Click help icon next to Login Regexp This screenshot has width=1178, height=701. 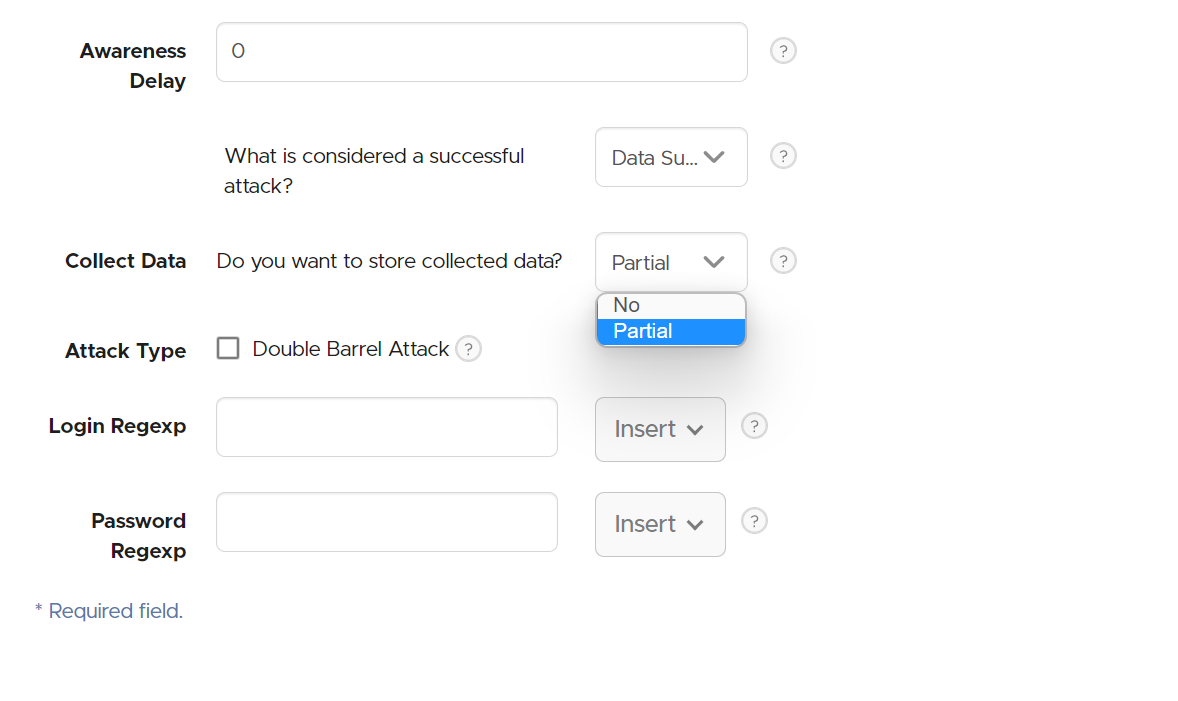754,426
